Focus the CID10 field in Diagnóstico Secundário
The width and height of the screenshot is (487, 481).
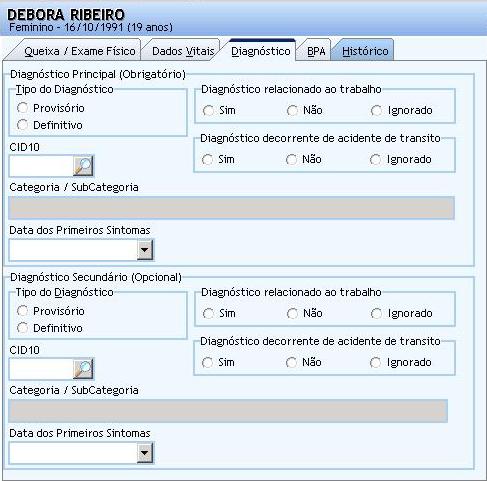(x=41, y=369)
